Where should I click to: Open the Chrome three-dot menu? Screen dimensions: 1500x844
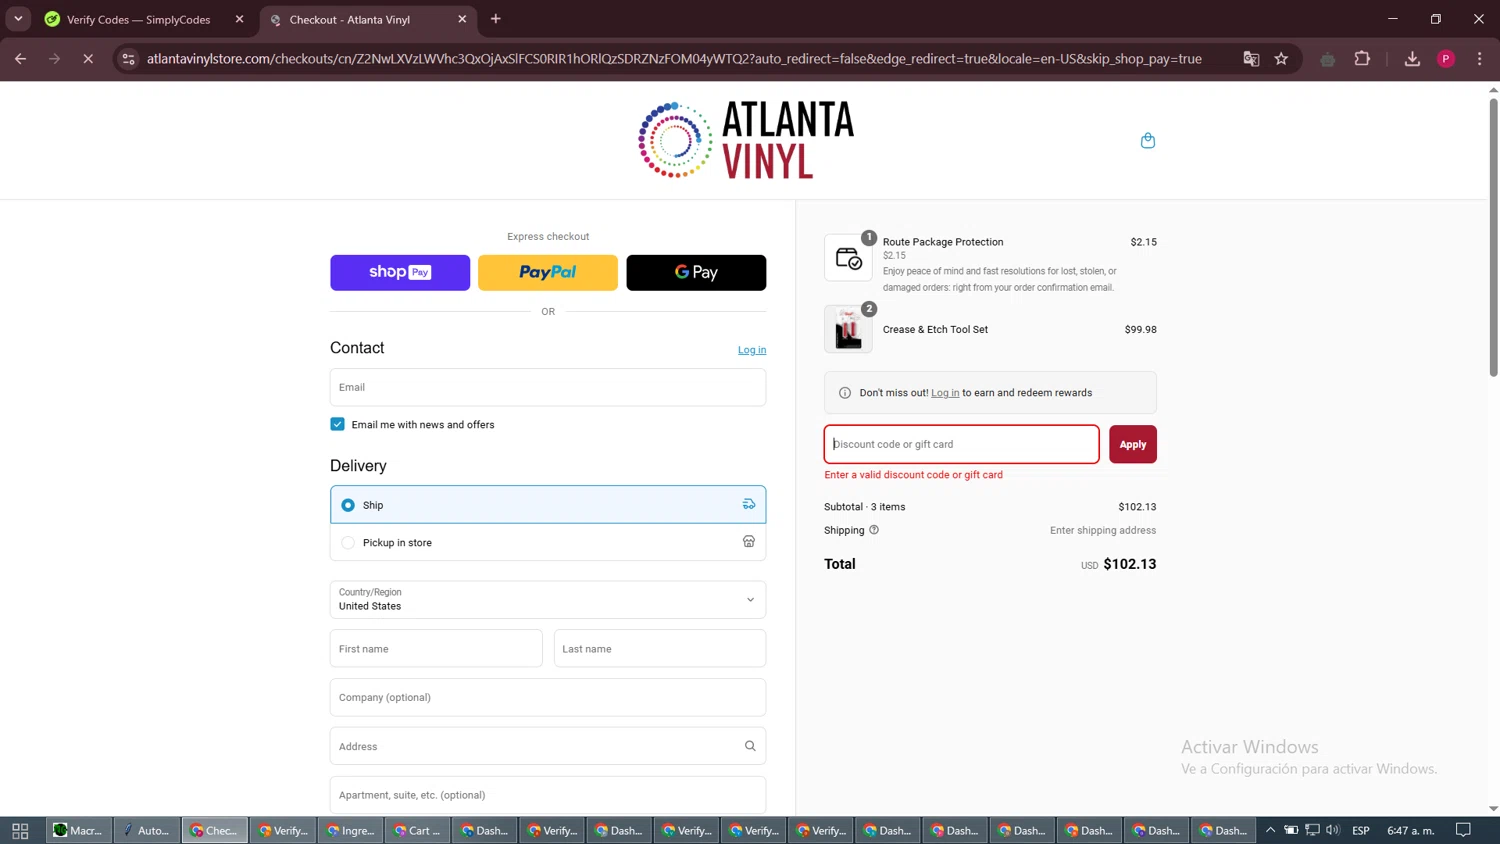[x=1480, y=59]
